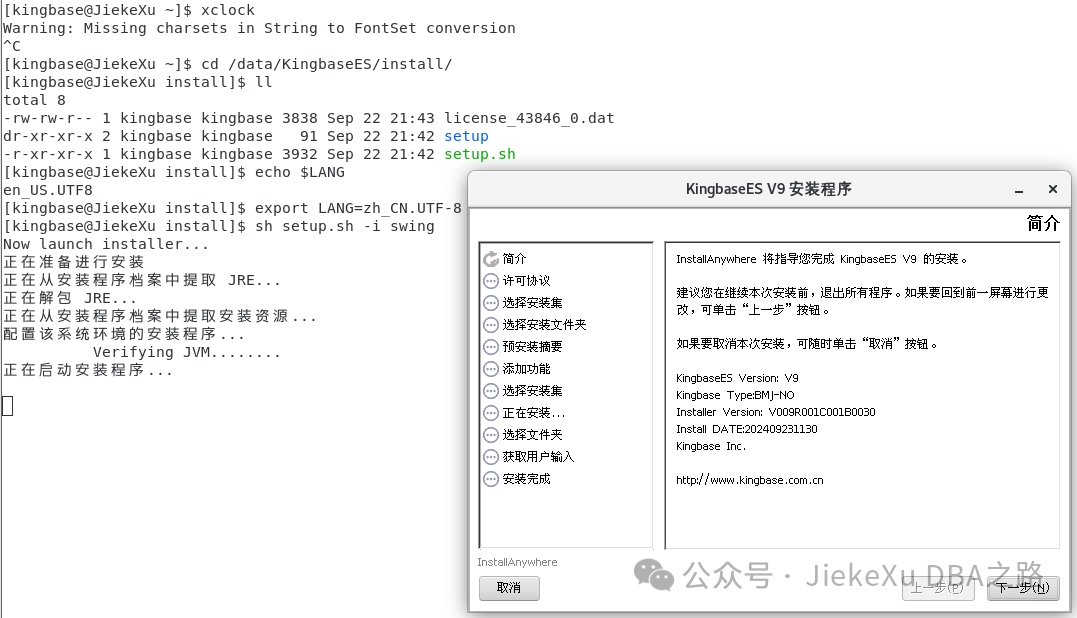Click the setup directory in terminal output
1077x618 pixels.
(466, 136)
